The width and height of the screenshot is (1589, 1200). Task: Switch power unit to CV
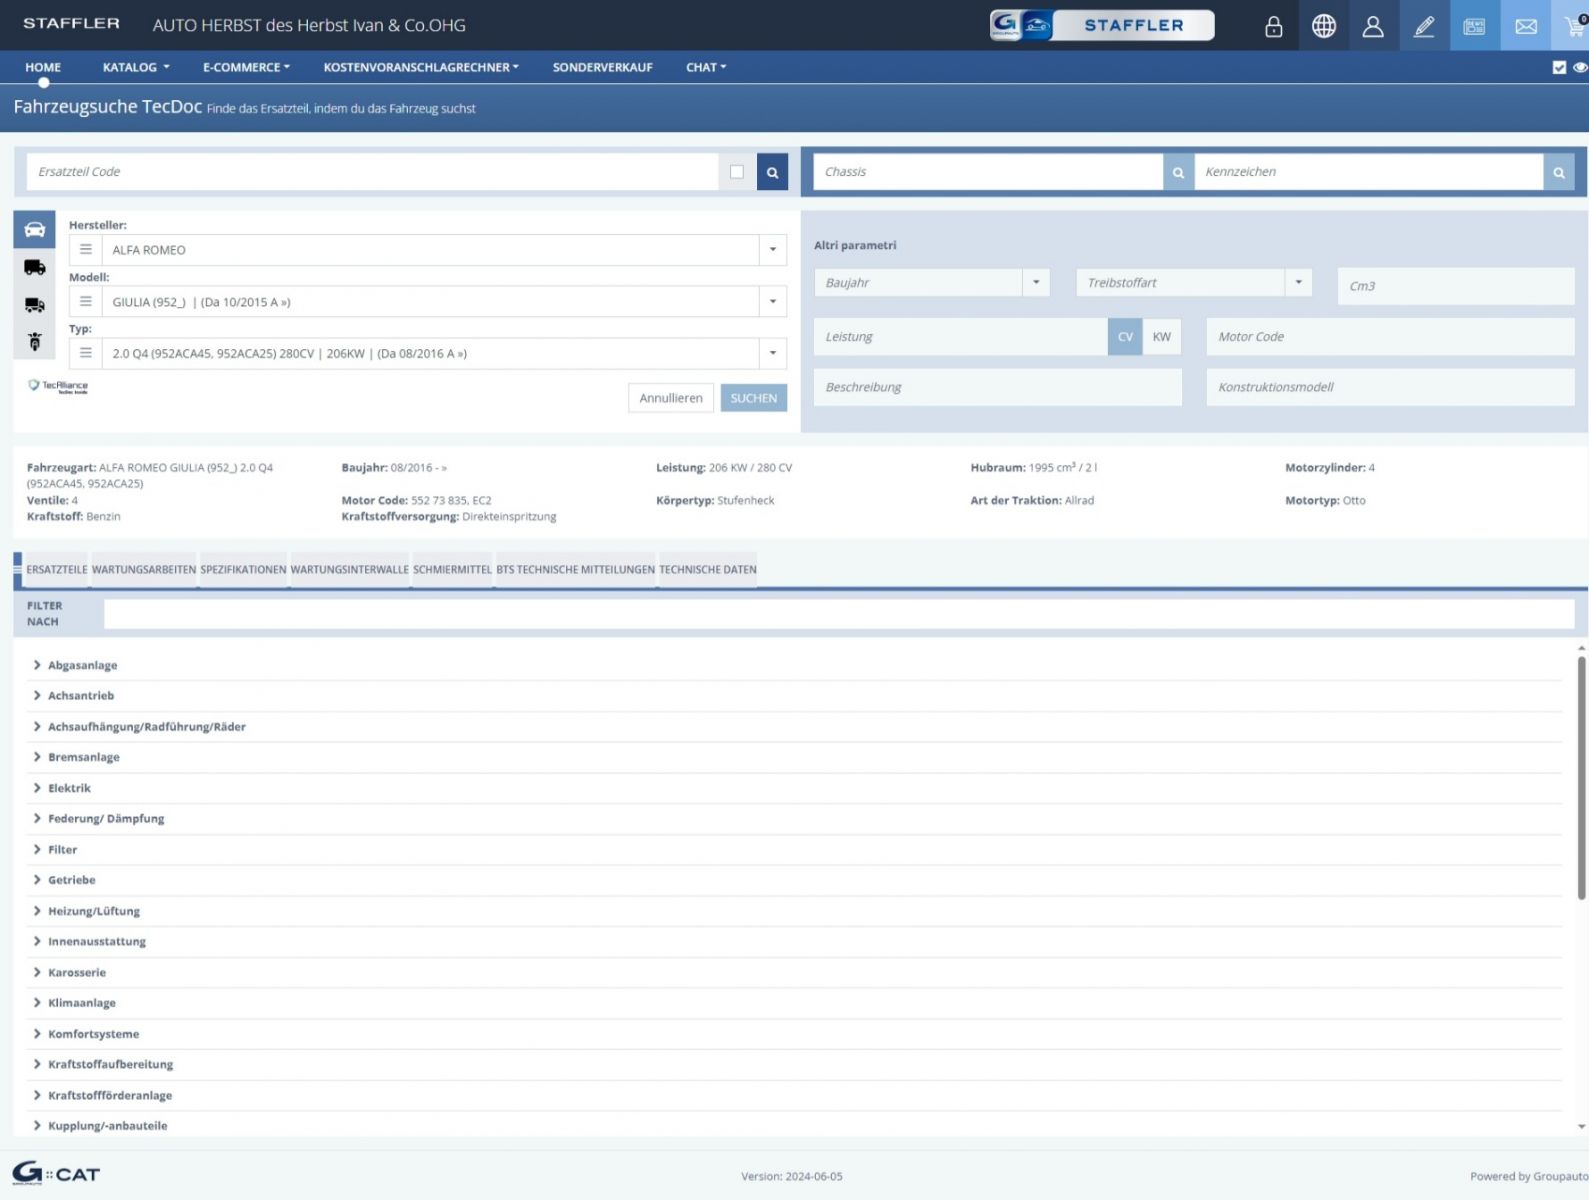click(1125, 337)
